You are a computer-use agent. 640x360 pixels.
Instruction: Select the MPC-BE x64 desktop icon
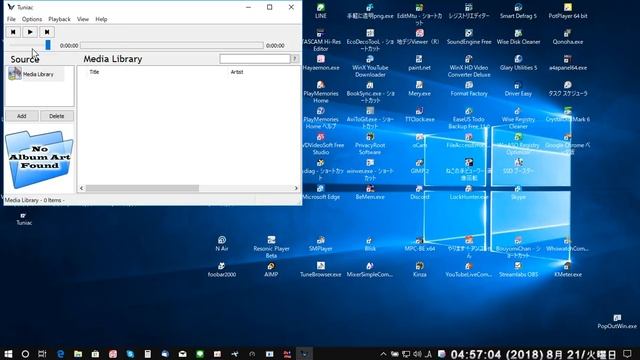click(x=420, y=244)
